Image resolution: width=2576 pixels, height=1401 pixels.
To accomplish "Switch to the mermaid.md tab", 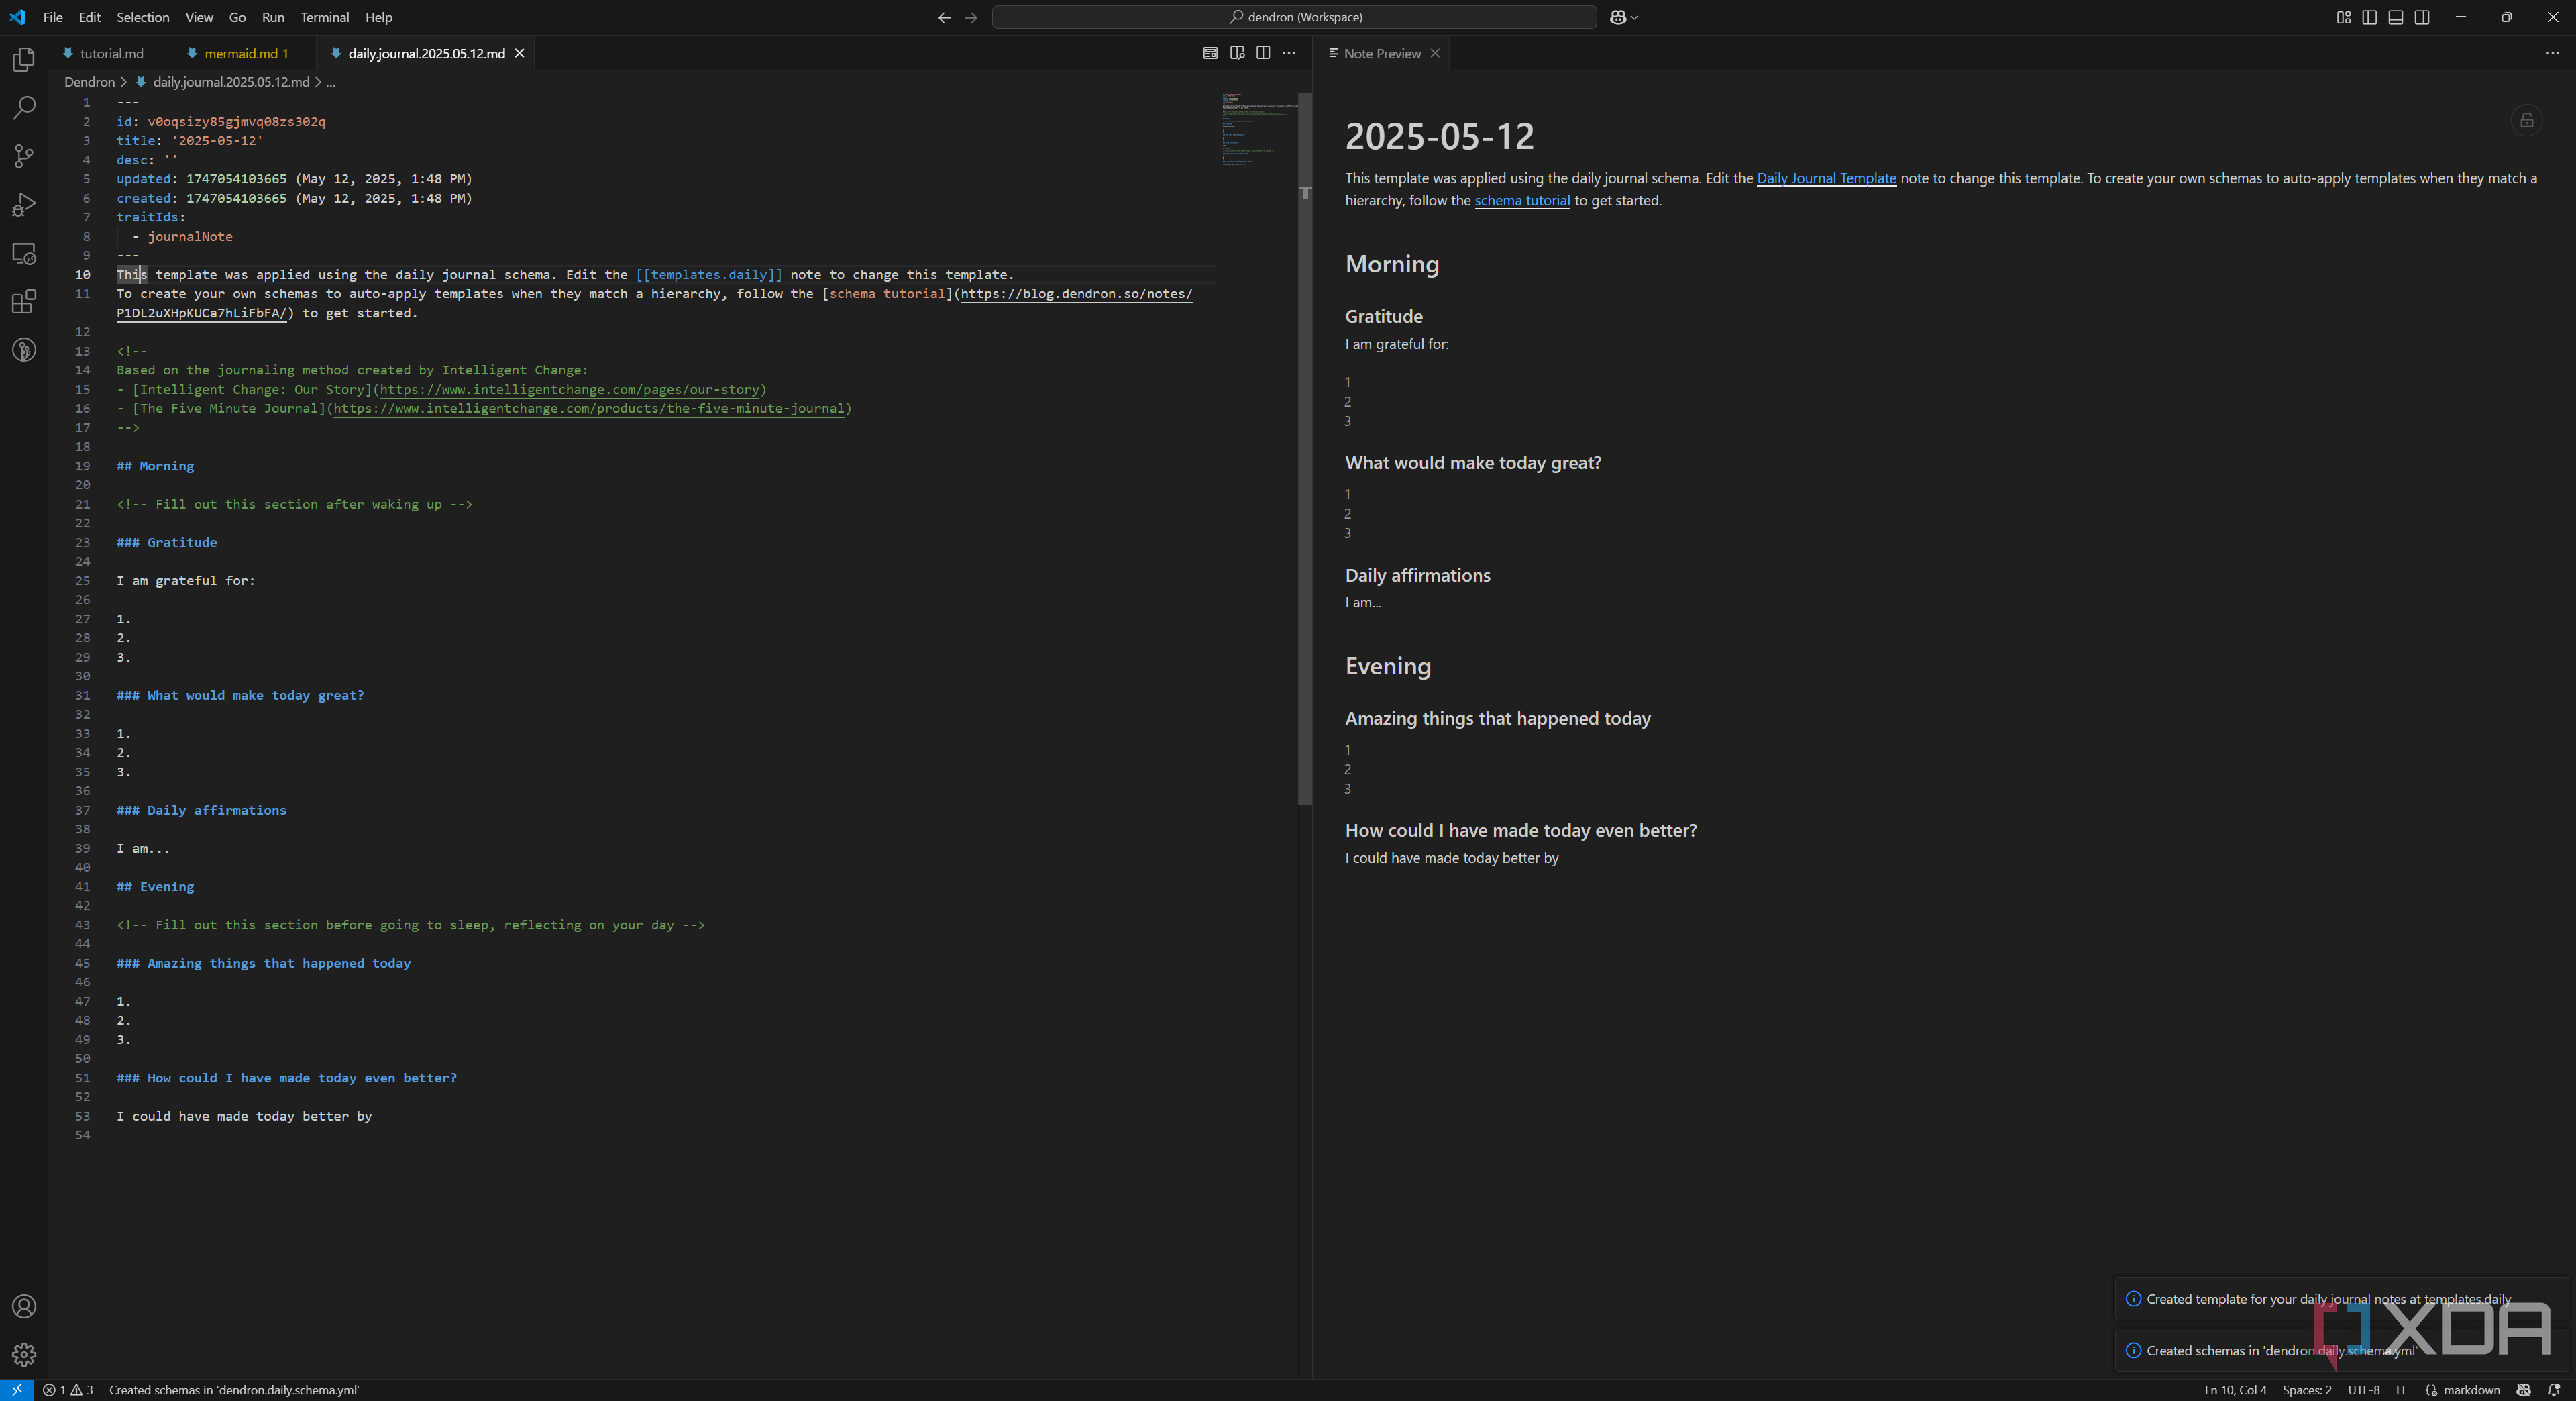I will [244, 53].
